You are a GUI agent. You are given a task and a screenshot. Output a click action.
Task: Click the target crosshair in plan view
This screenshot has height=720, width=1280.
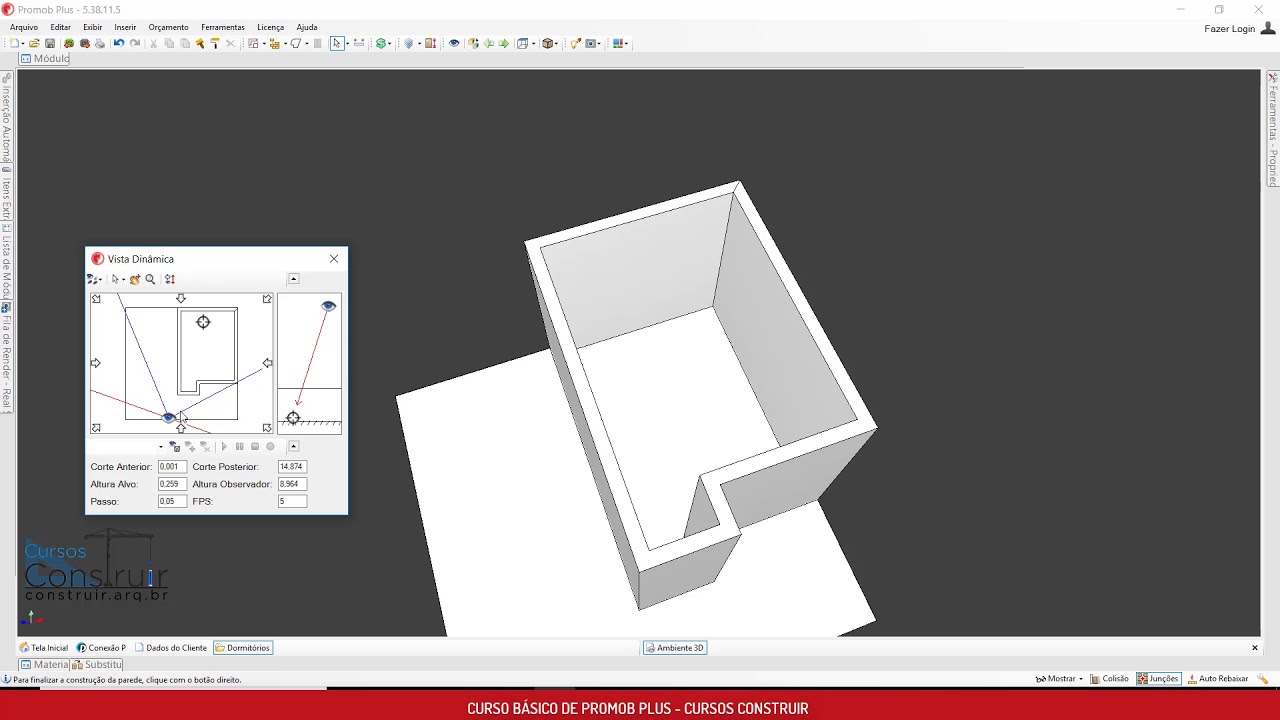point(203,322)
